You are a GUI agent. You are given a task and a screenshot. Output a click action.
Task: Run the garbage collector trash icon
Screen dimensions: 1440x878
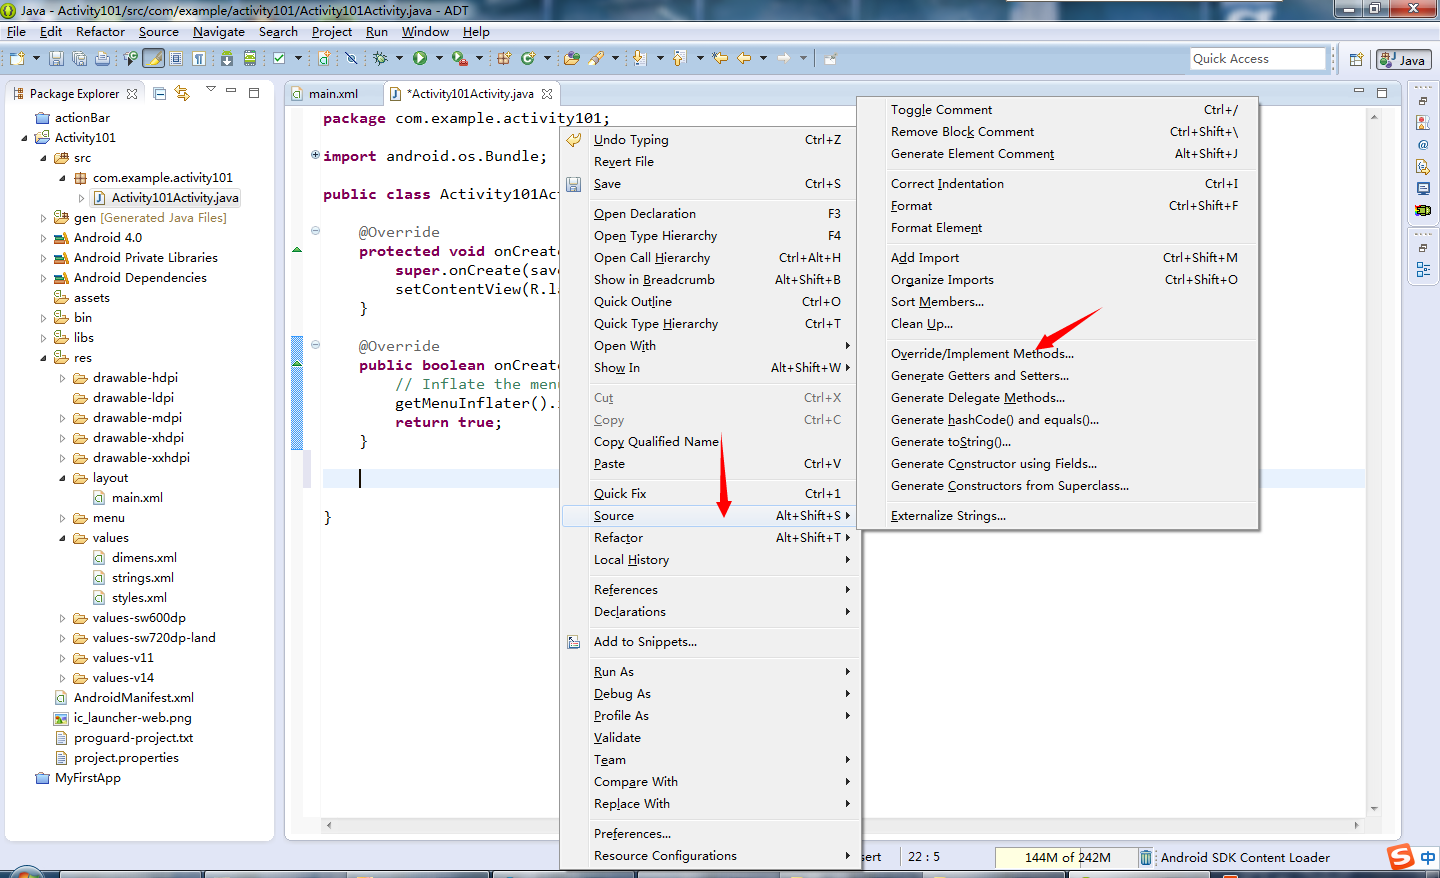click(x=1146, y=857)
